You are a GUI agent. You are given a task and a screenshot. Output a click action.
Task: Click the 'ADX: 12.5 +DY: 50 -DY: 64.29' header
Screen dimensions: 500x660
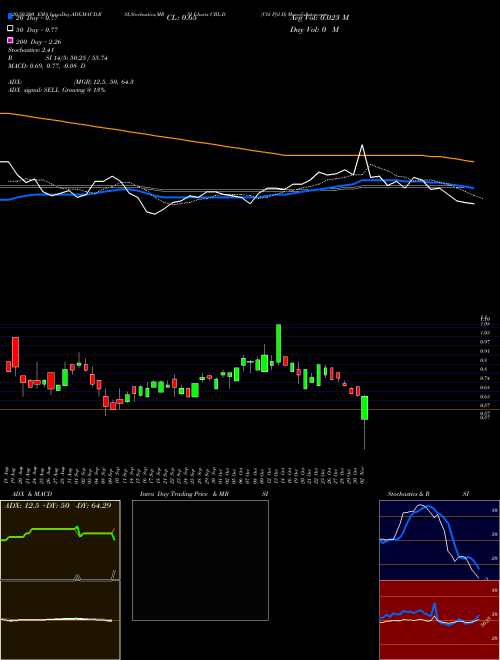[58, 505]
